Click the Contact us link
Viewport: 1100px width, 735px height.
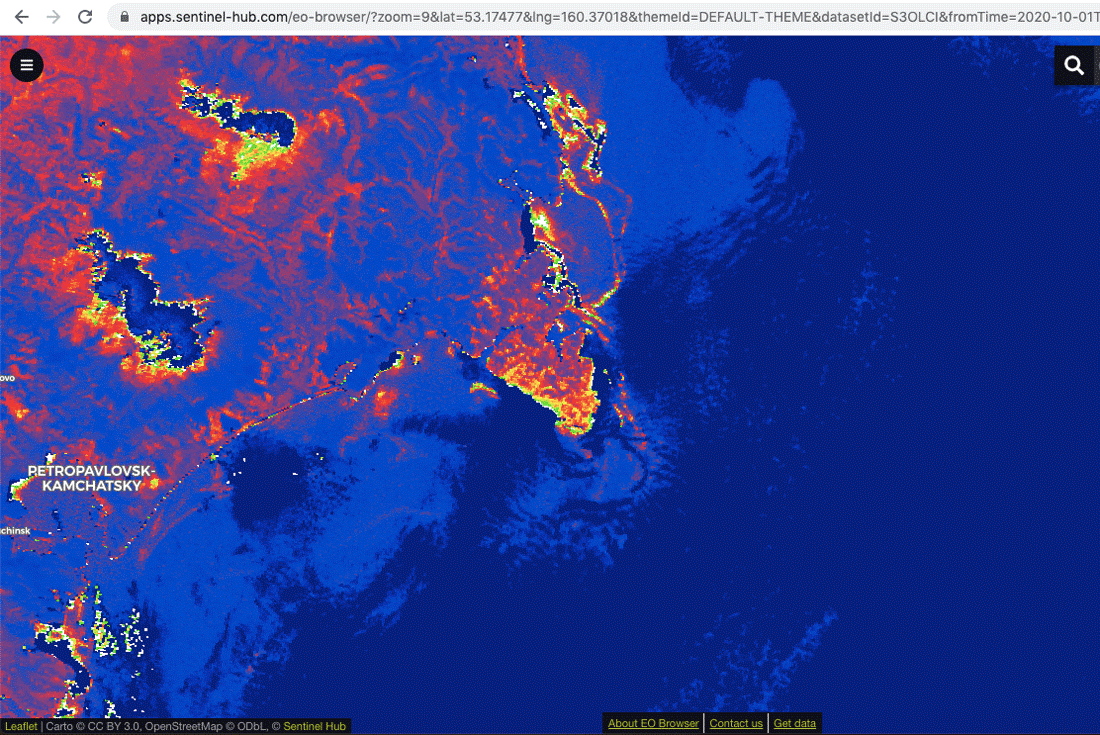click(736, 723)
